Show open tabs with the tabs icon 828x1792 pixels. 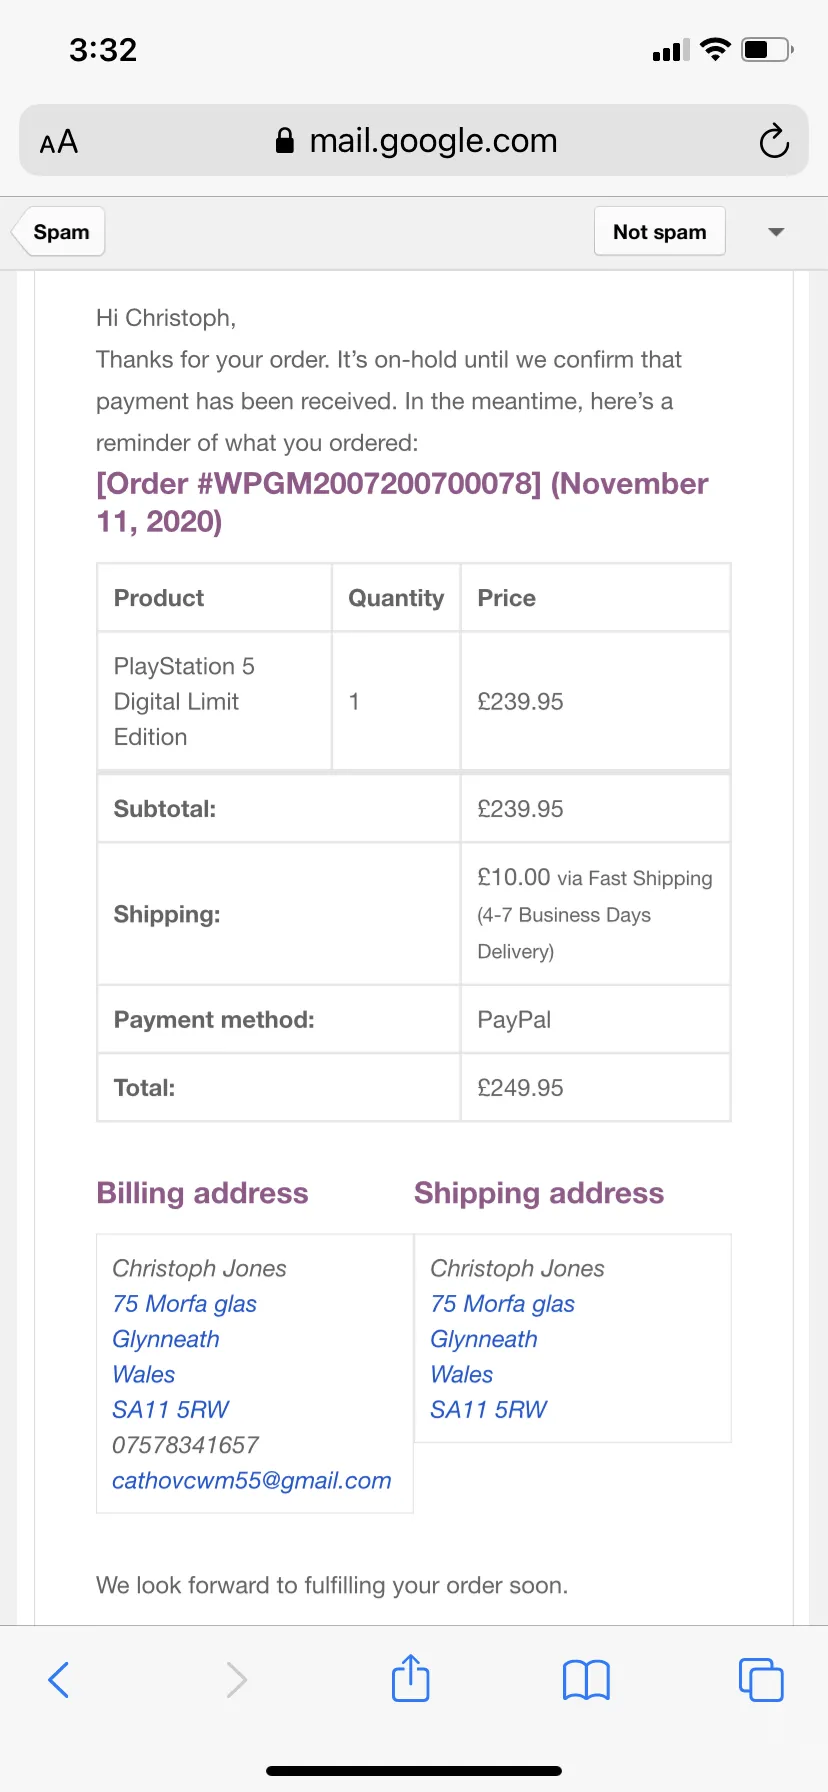point(761,1679)
